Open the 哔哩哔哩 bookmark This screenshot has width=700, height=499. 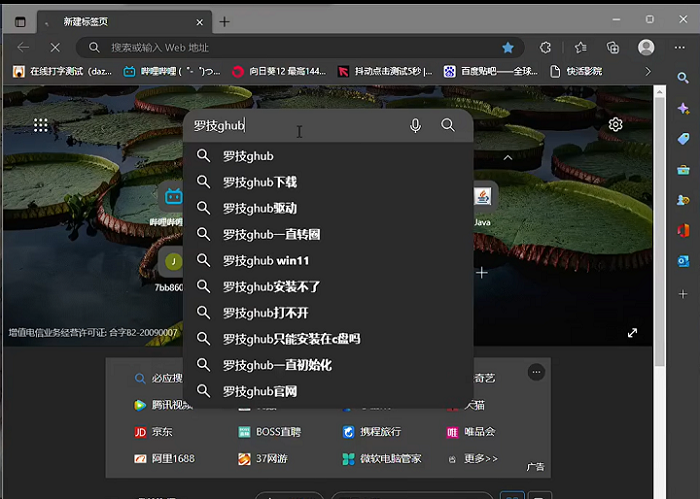coord(171,71)
